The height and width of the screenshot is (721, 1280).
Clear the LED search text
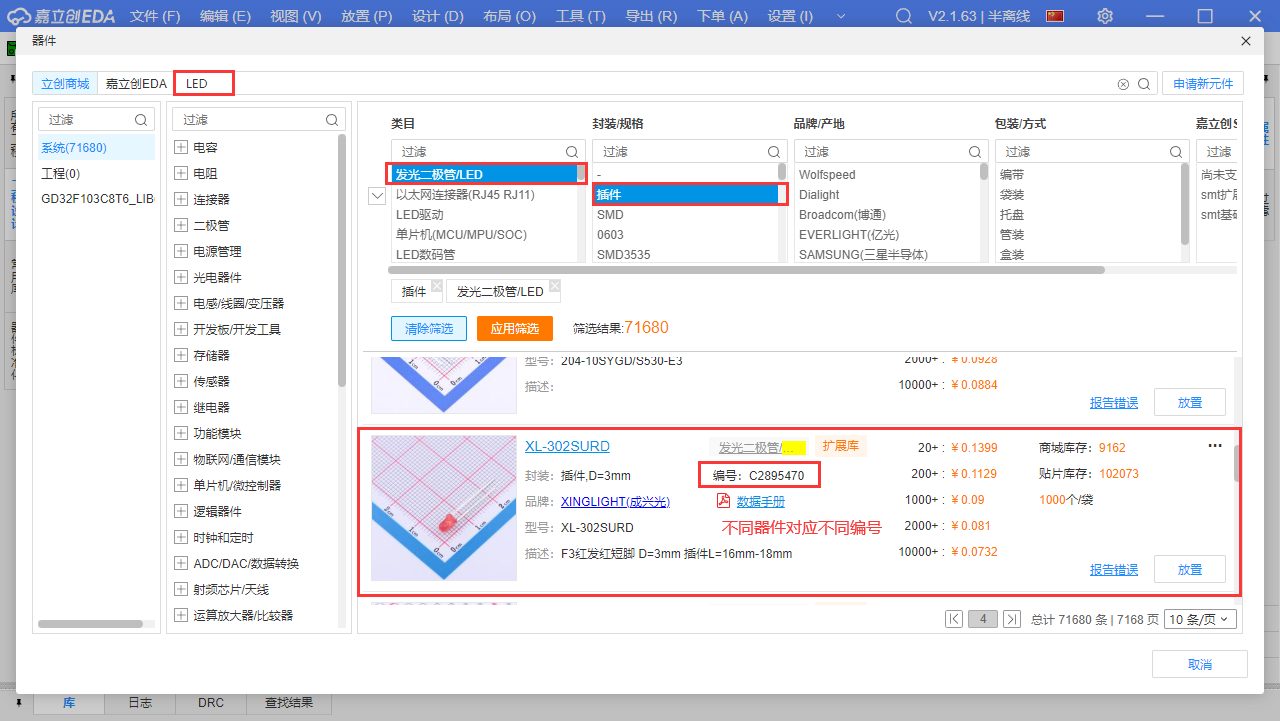point(1123,84)
